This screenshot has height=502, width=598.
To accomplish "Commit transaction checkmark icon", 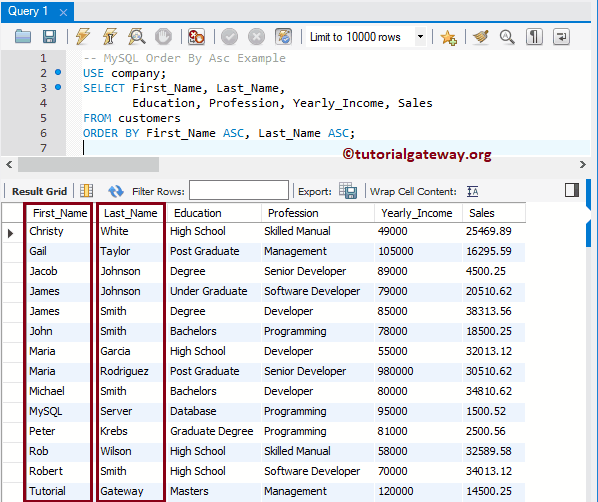I will point(230,37).
